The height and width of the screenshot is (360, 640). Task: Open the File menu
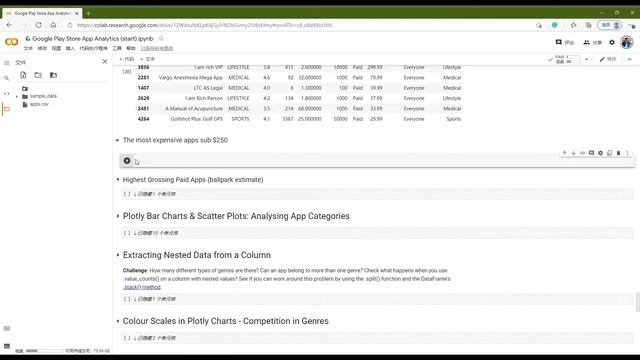28,48
